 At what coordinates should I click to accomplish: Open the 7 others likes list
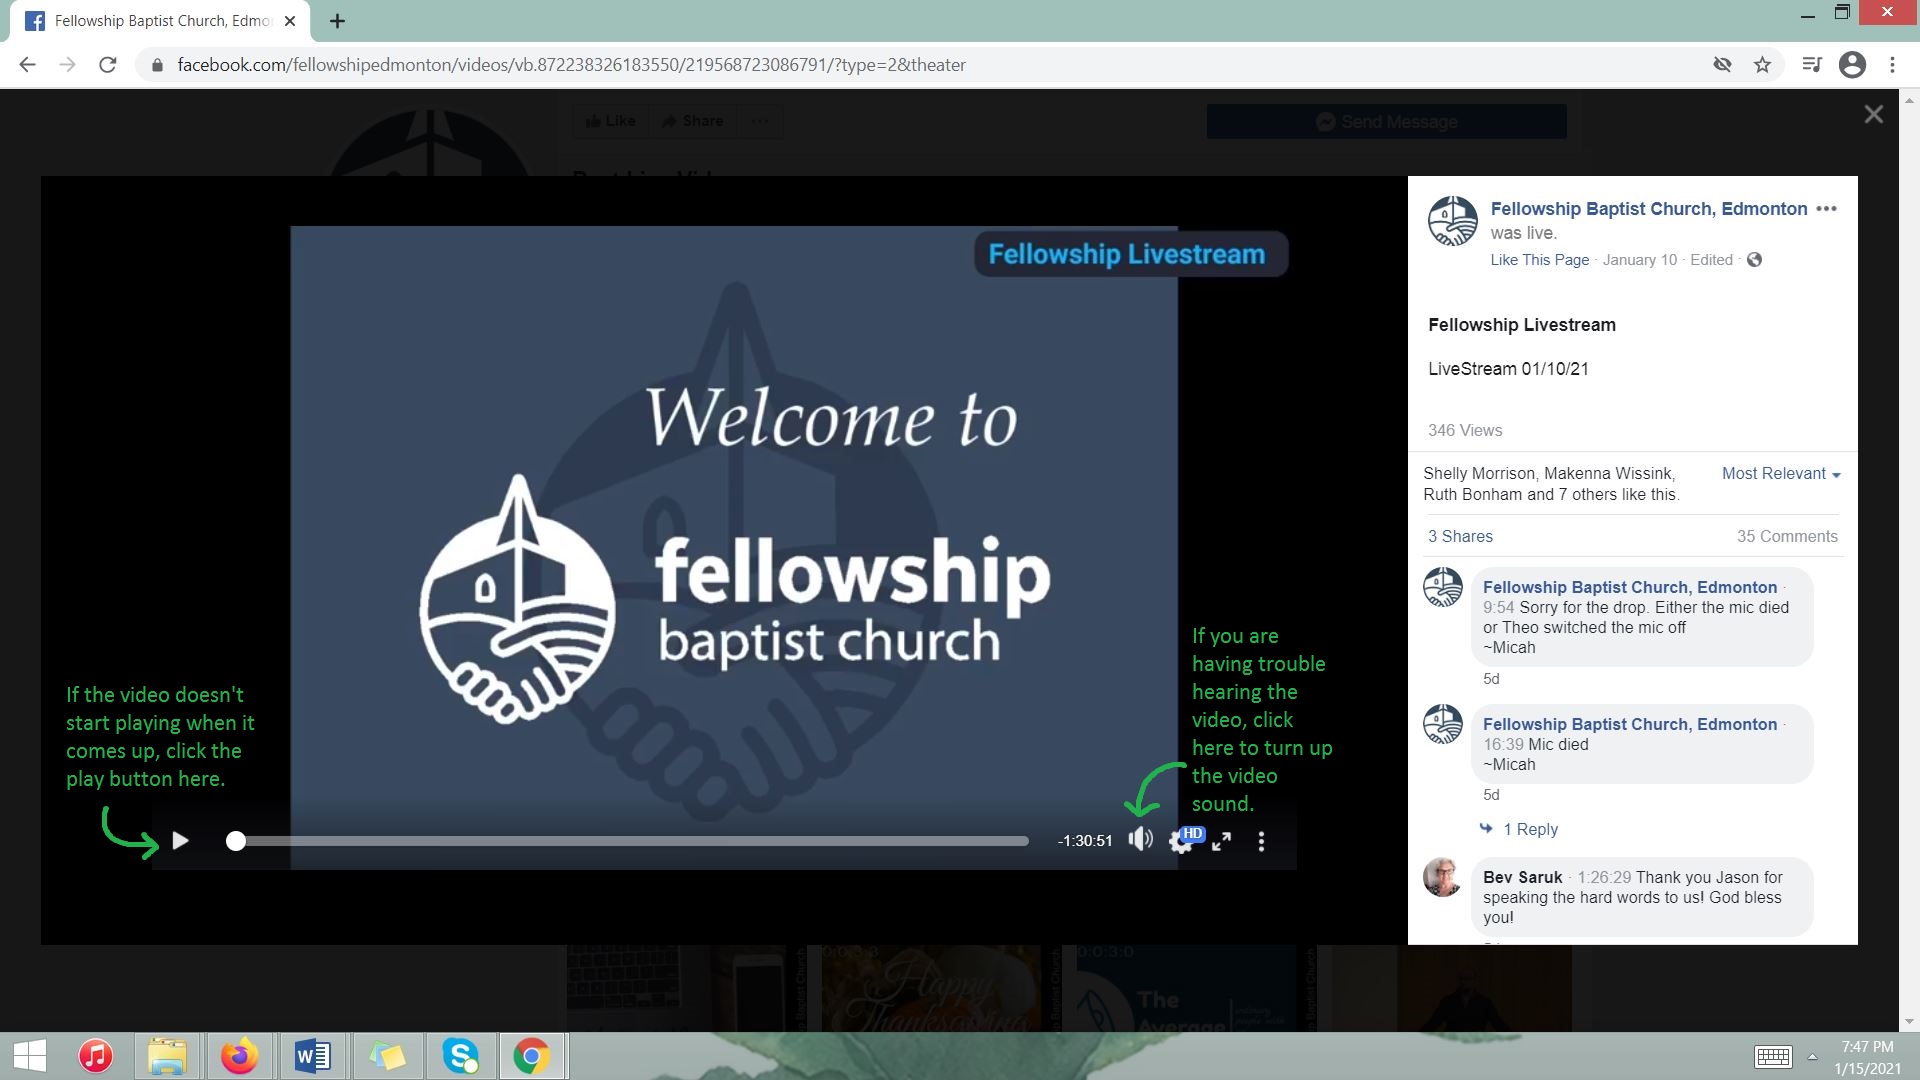pos(1603,495)
